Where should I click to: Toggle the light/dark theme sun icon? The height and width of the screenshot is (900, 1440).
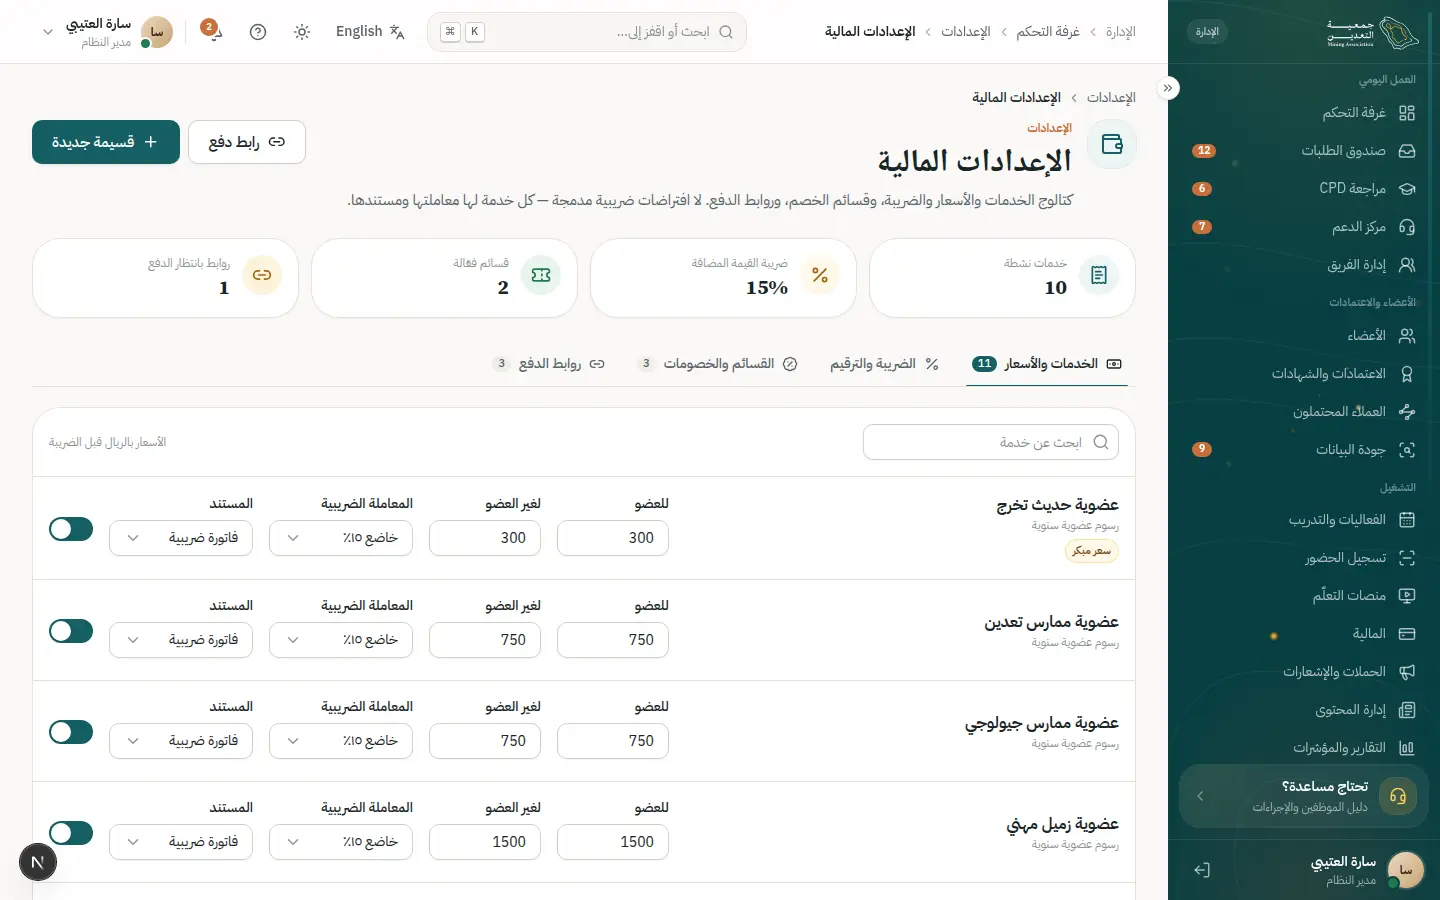pos(302,32)
